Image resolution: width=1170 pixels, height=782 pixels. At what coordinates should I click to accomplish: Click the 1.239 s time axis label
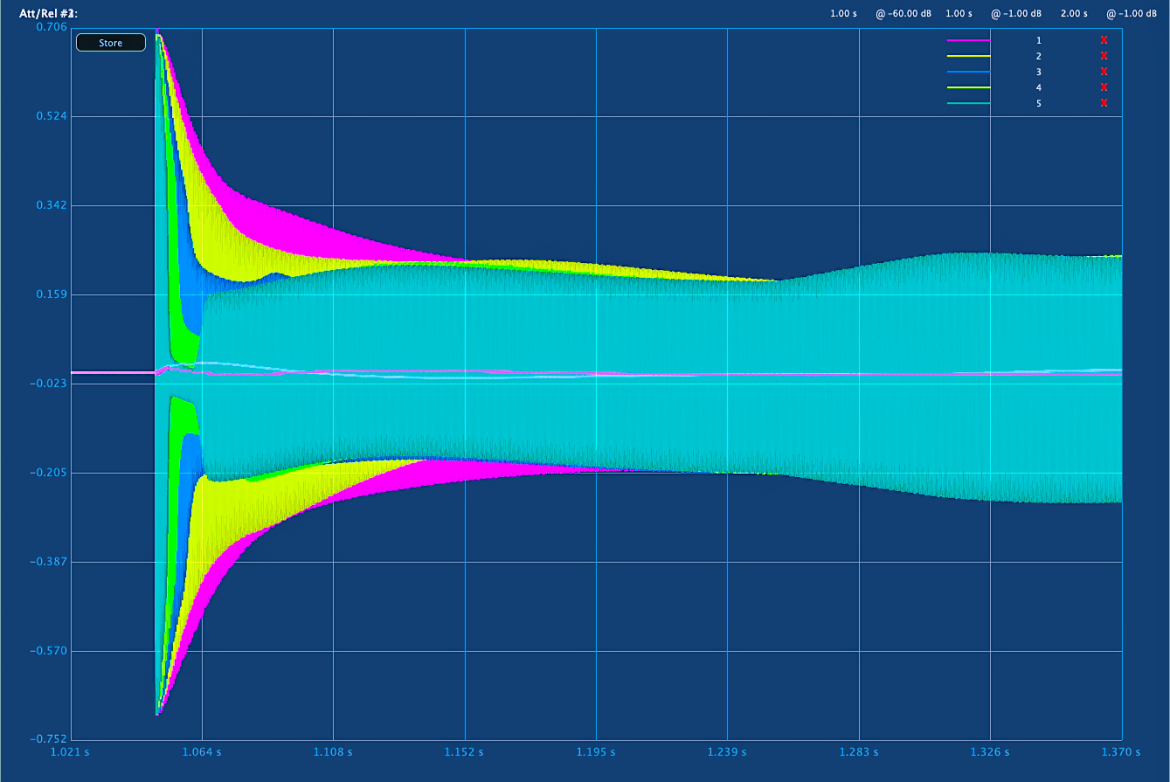tap(727, 752)
